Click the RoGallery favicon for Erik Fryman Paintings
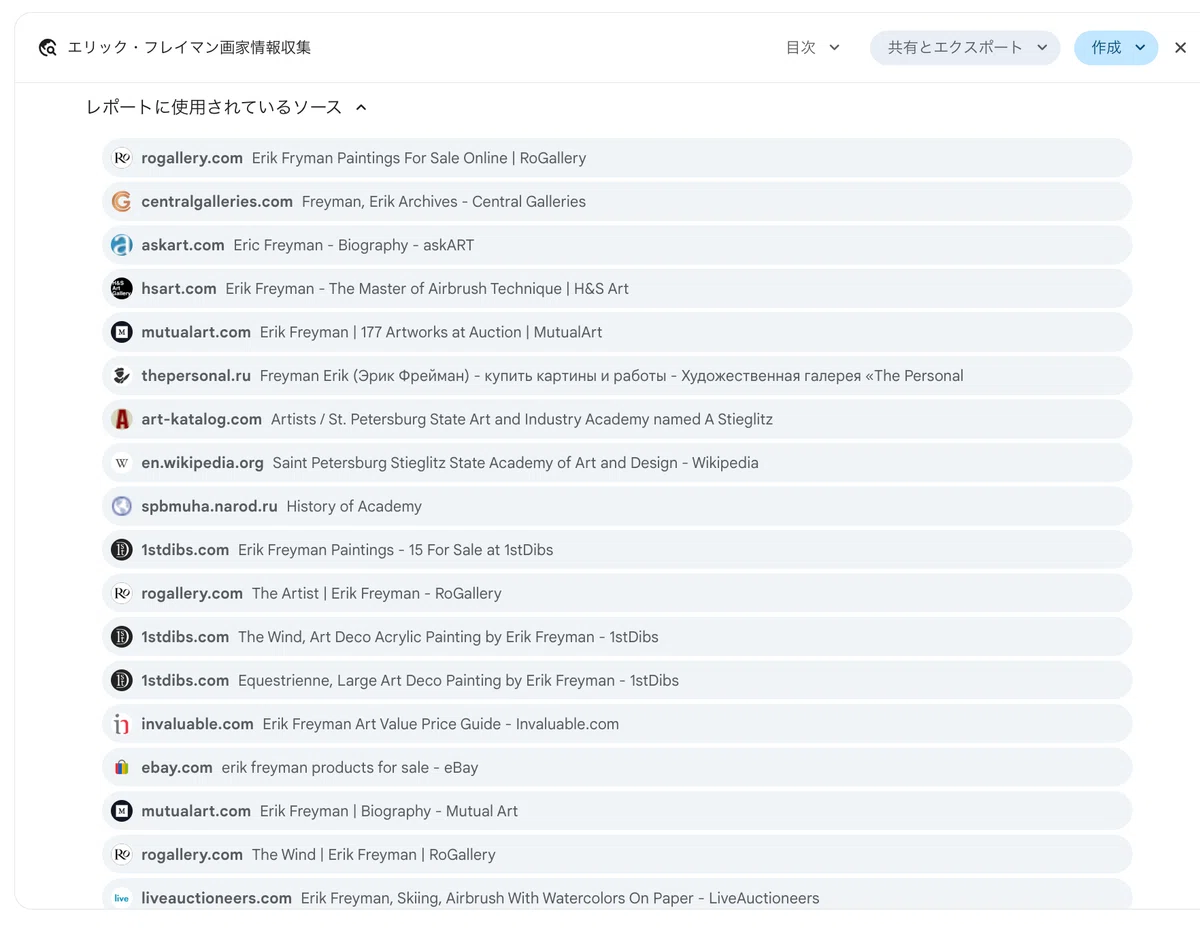 (122, 158)
